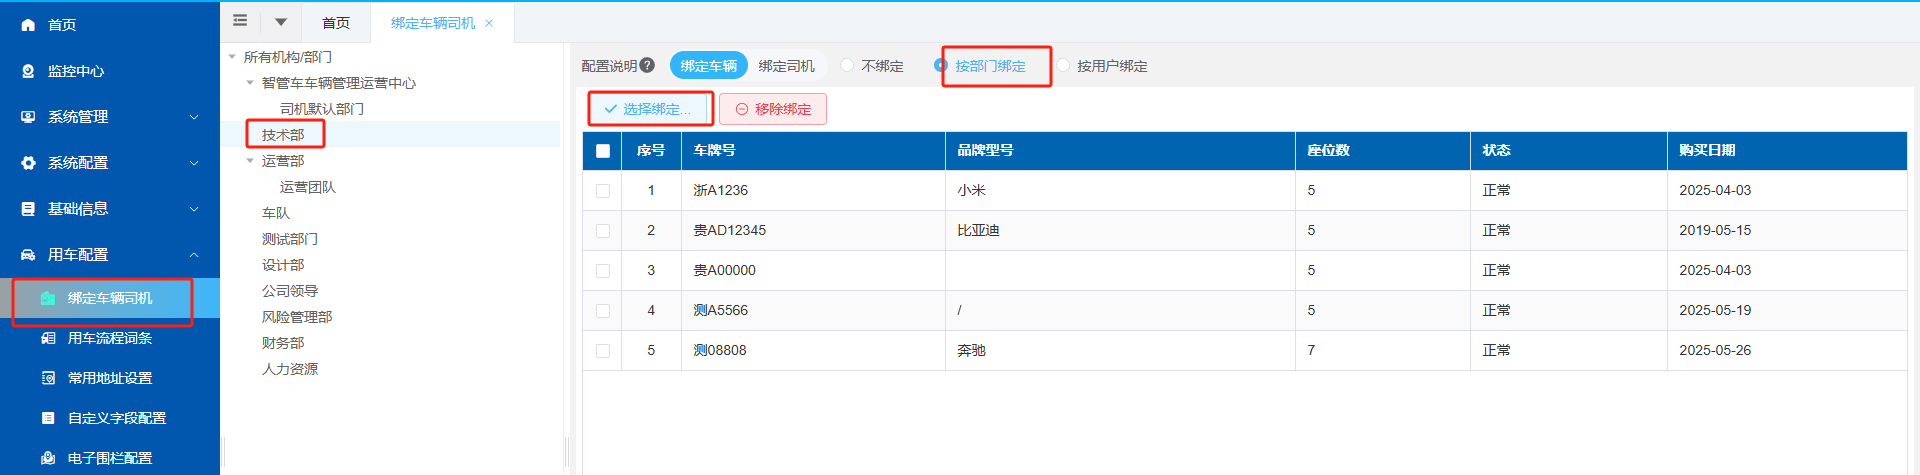Click the 监控中心 monitoring icon
Image resolution: width=1920 pixels, height=475 pixels.
(x=28, y=71)
